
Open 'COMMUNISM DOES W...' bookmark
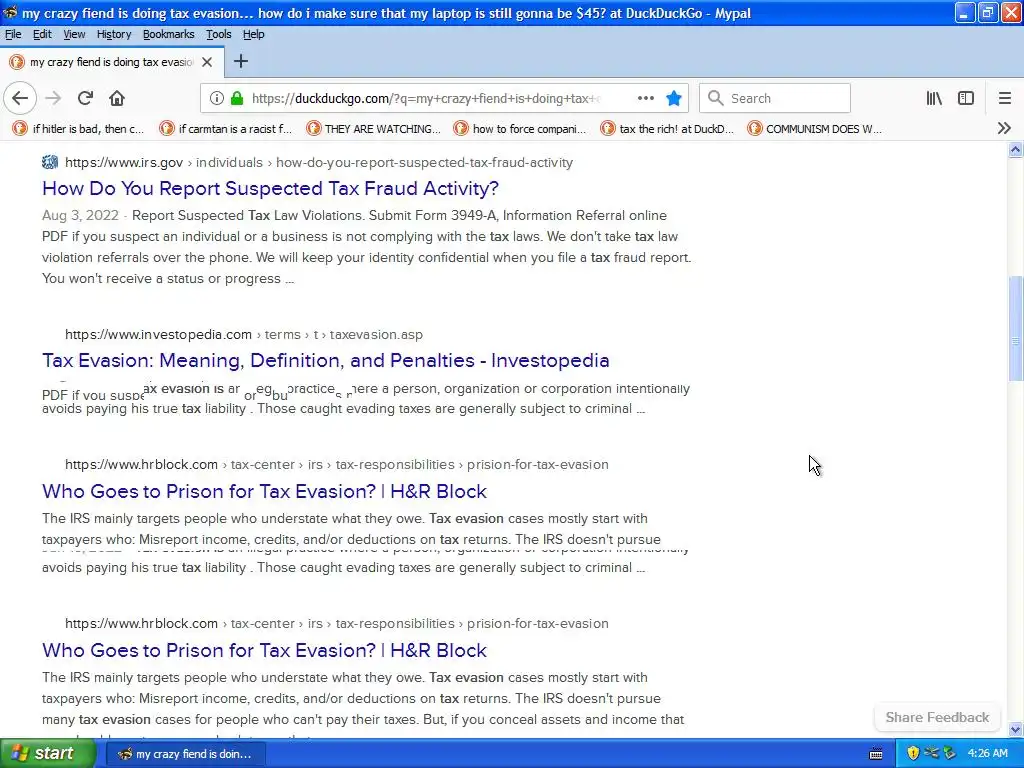point(815,129)
